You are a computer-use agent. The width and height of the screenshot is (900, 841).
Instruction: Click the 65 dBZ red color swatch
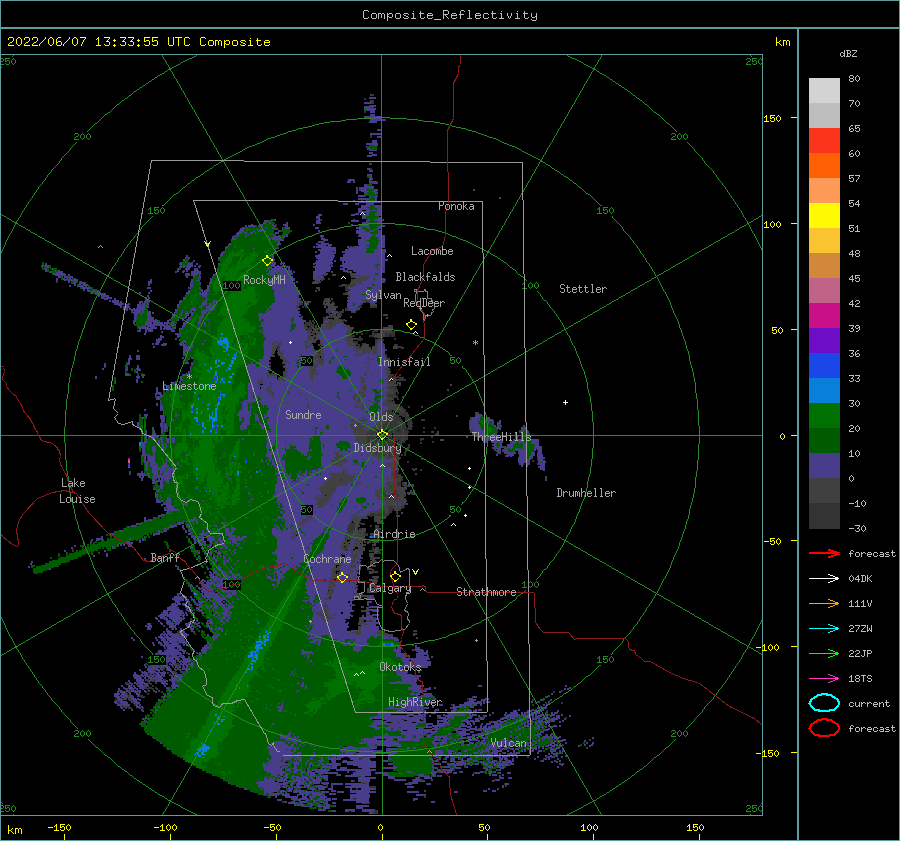[824, 140]
